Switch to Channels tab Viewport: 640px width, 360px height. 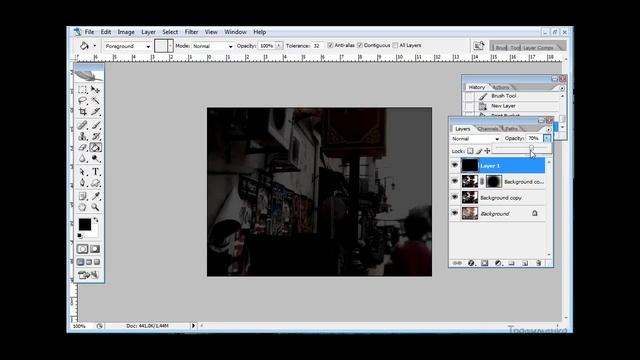pyautogui.click(x=488, y=129)
